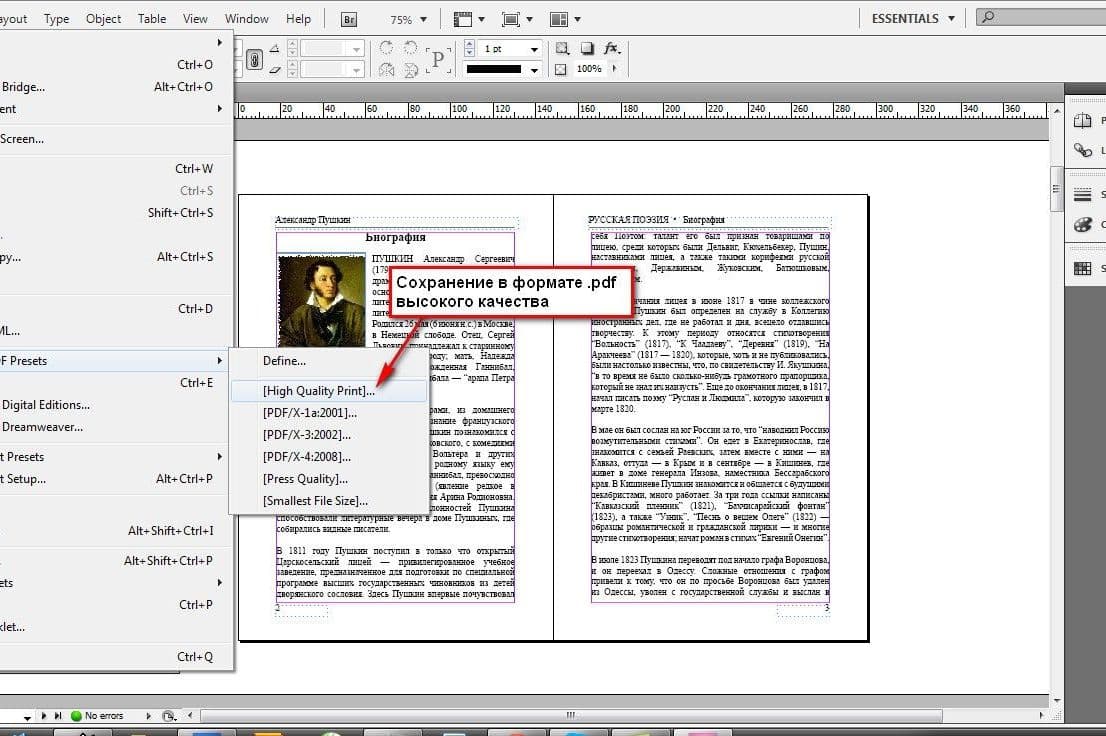Open the View menu

195,19
